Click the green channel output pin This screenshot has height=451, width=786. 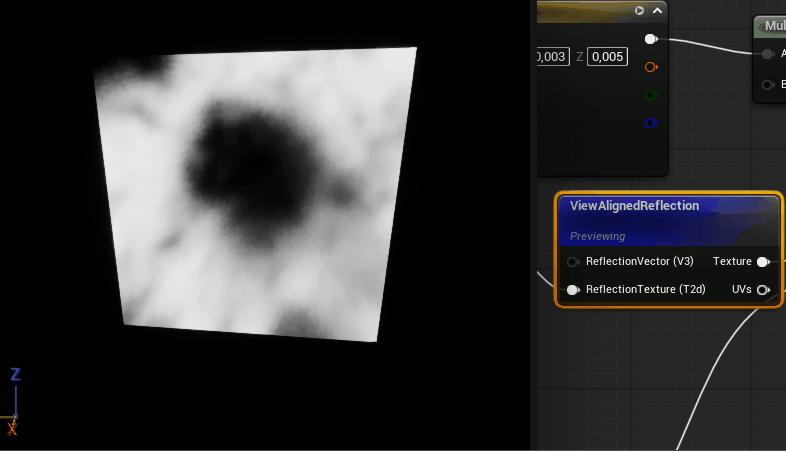point(650,95)
